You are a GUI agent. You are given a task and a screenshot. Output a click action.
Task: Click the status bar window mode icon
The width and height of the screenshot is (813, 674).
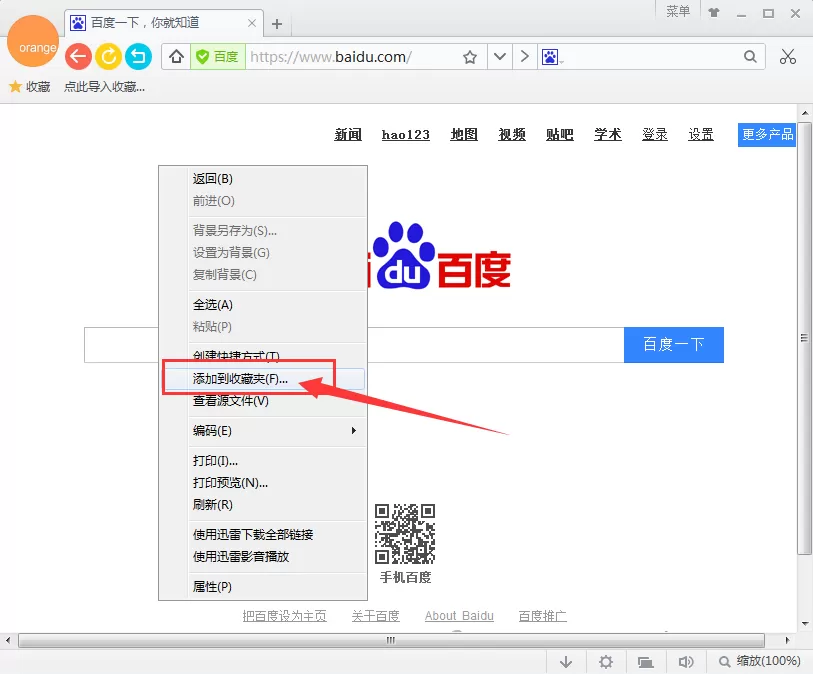click(x=646, y=662)
